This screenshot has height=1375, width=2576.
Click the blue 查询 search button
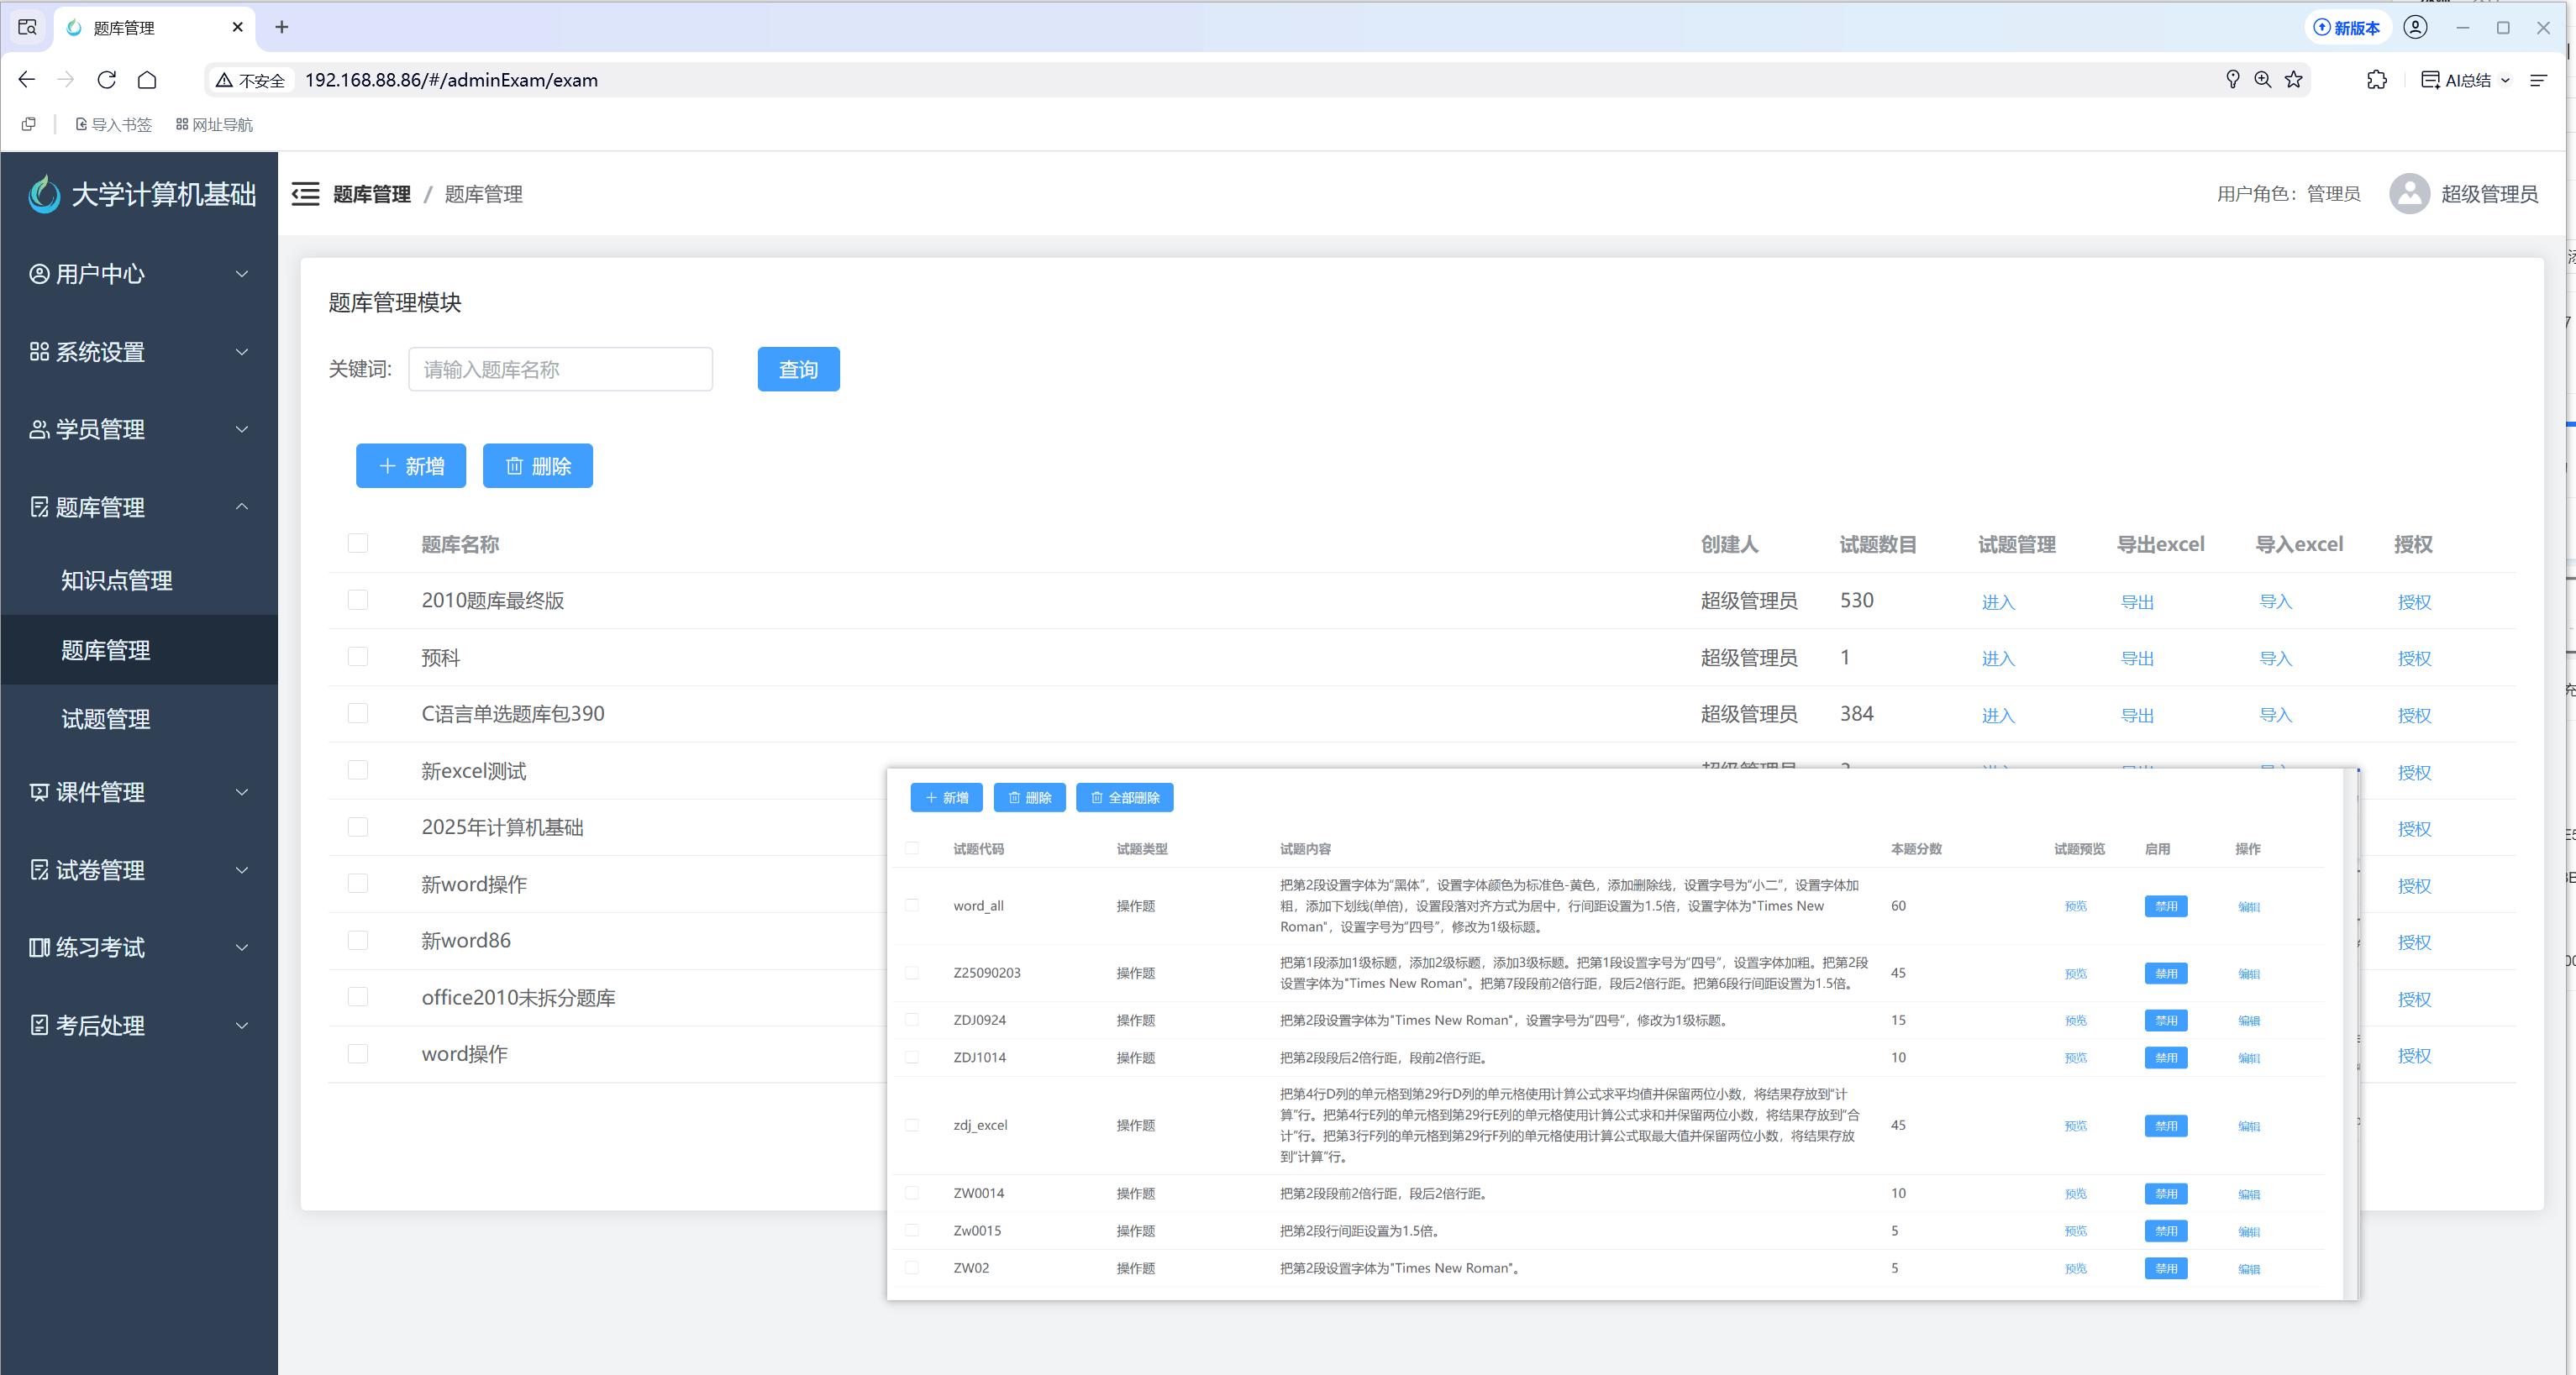798,370
